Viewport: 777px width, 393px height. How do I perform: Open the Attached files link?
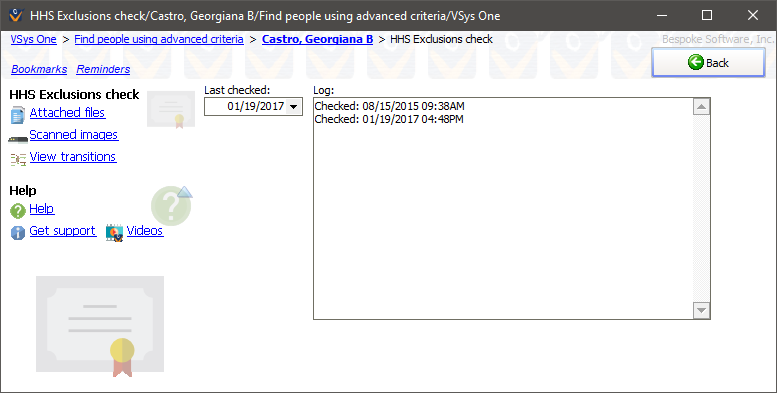(67, 113)
